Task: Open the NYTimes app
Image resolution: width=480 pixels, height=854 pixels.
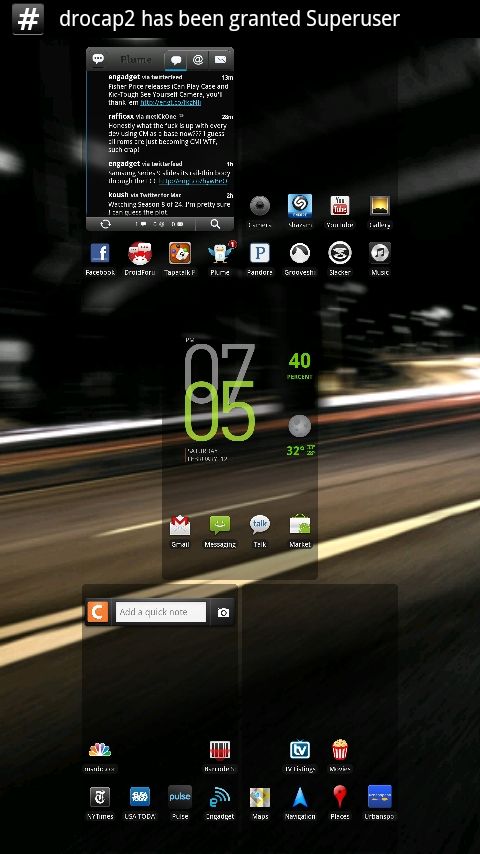Action: click(x=100, y=797)
